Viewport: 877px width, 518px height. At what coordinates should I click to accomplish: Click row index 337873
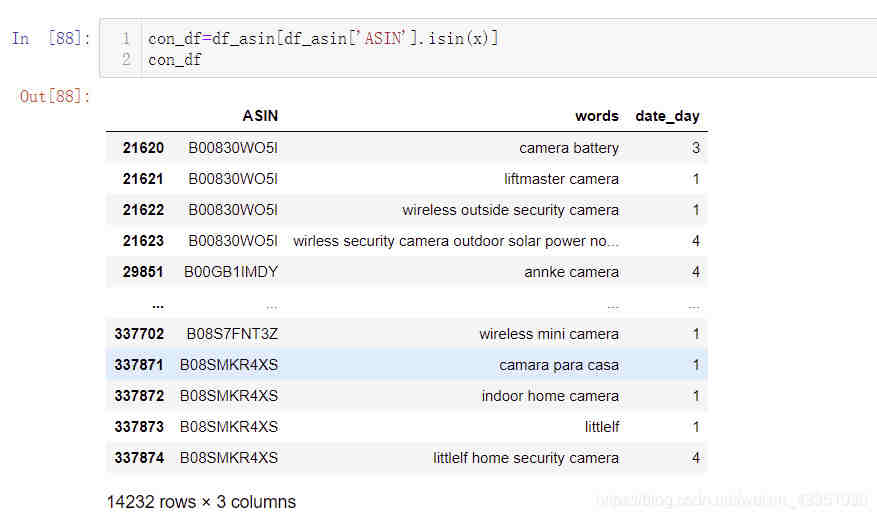(x=139, y=427)
